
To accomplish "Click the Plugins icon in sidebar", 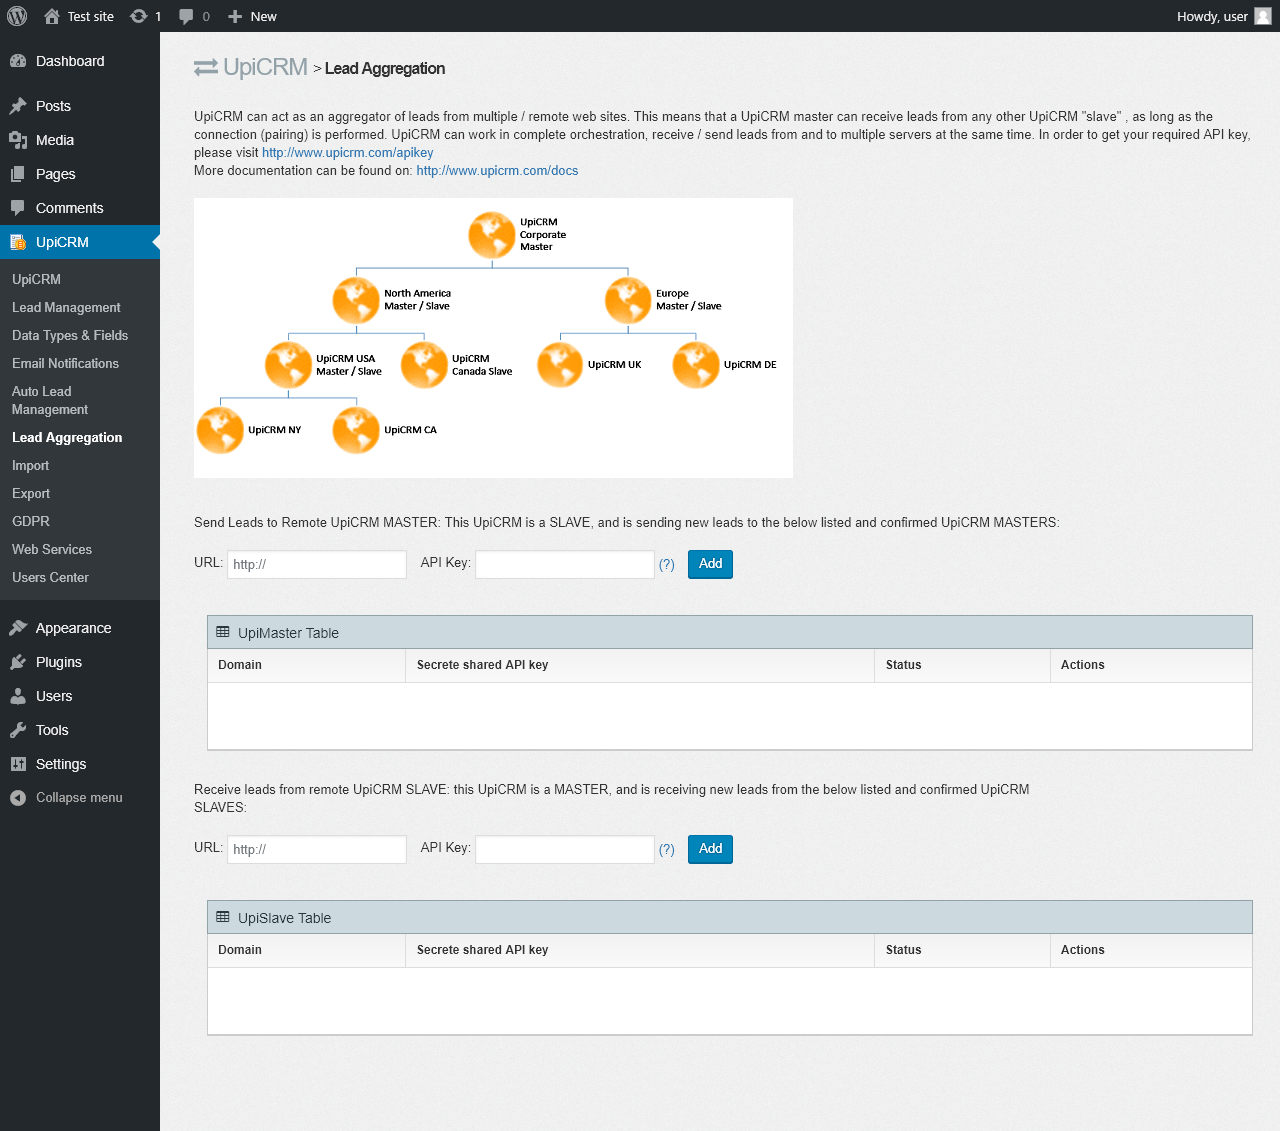I will click(18, 662).
